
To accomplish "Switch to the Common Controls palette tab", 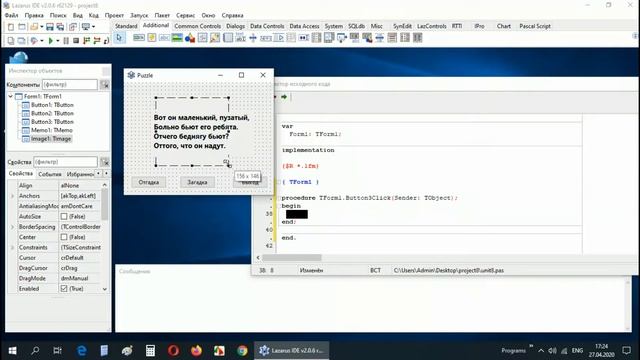I will (198, 26).
